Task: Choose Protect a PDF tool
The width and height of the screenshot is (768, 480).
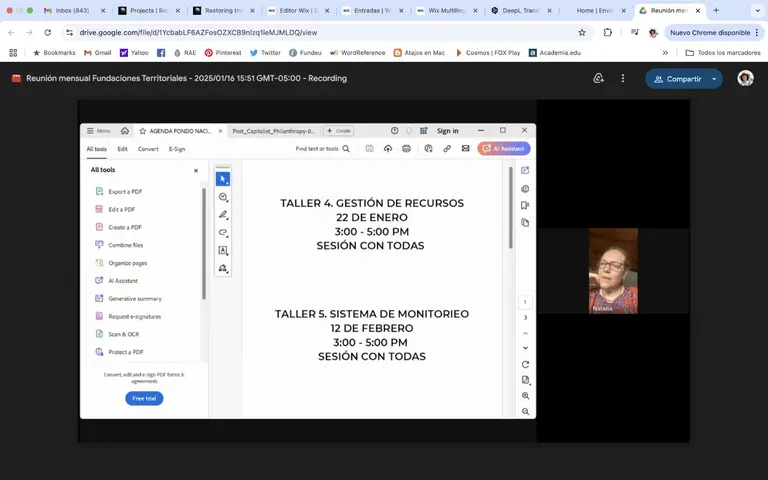Action: (x=119, y=352)
